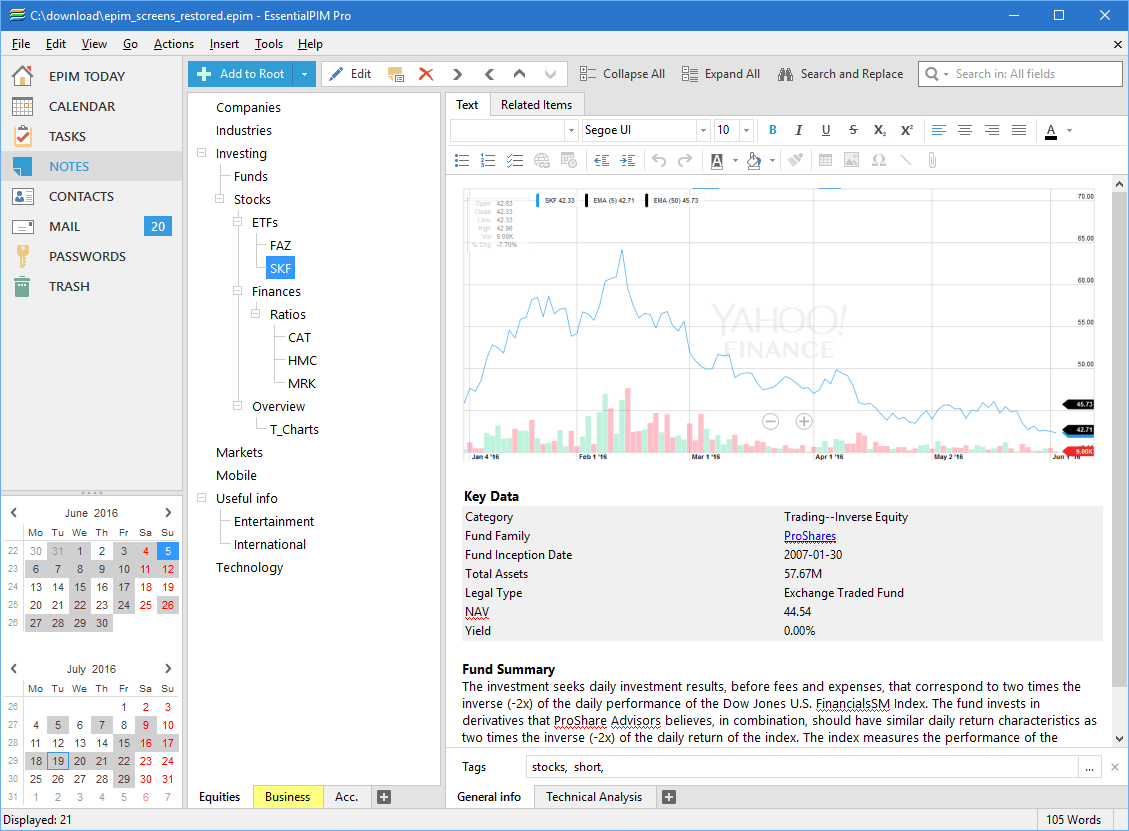The image size is (1129, 831).
Task: Move note right with arrow icon
Action: click(x=457, y=74)
